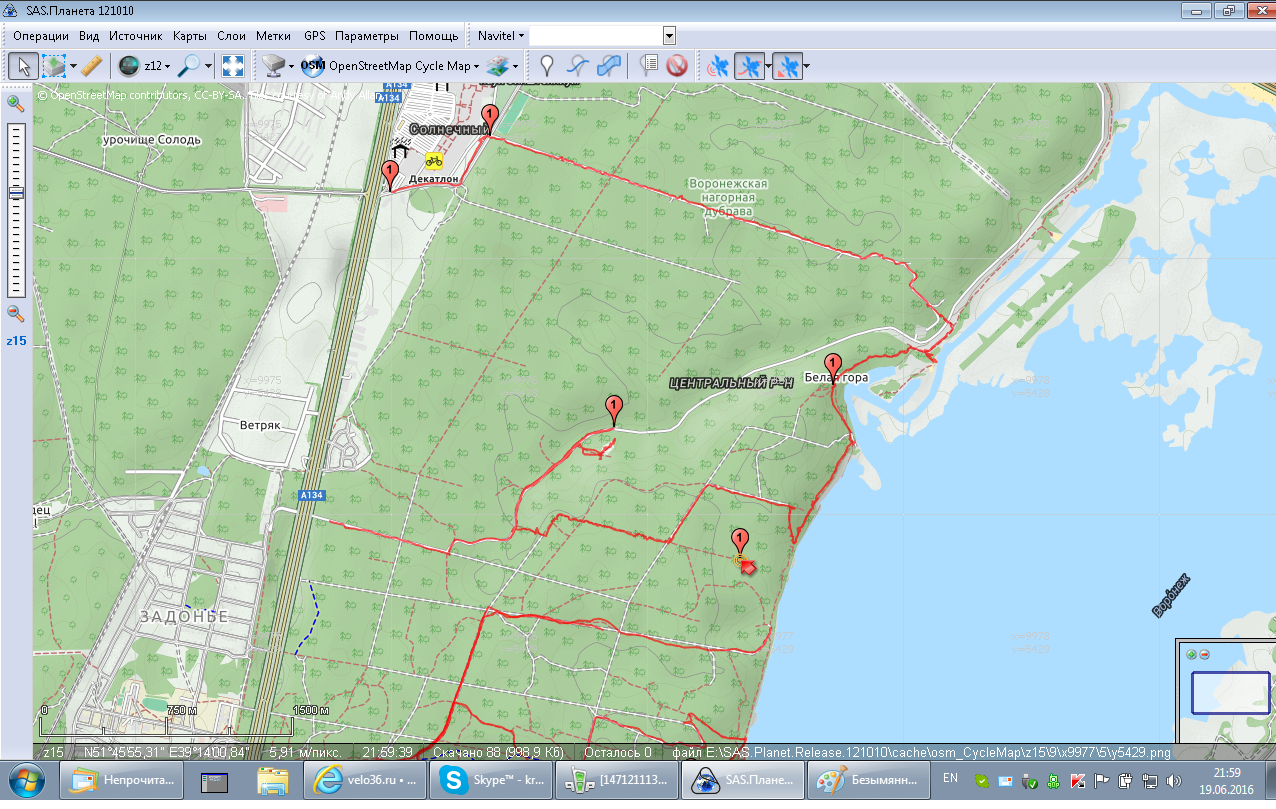Open the Navitel search provider menu

point(501,35)
